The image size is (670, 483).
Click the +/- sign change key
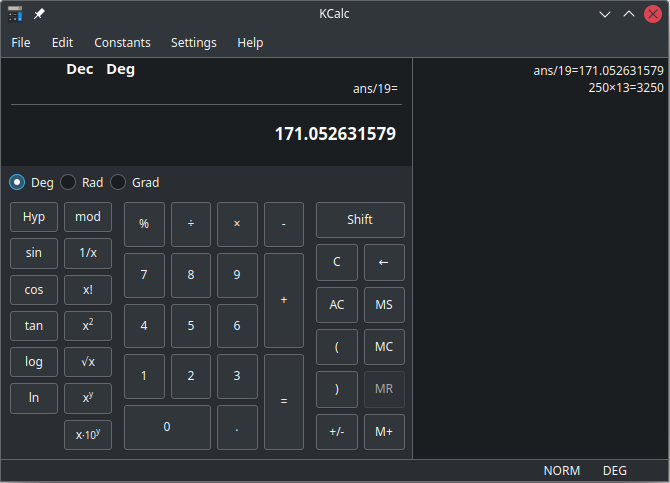(x=337, y=432)
